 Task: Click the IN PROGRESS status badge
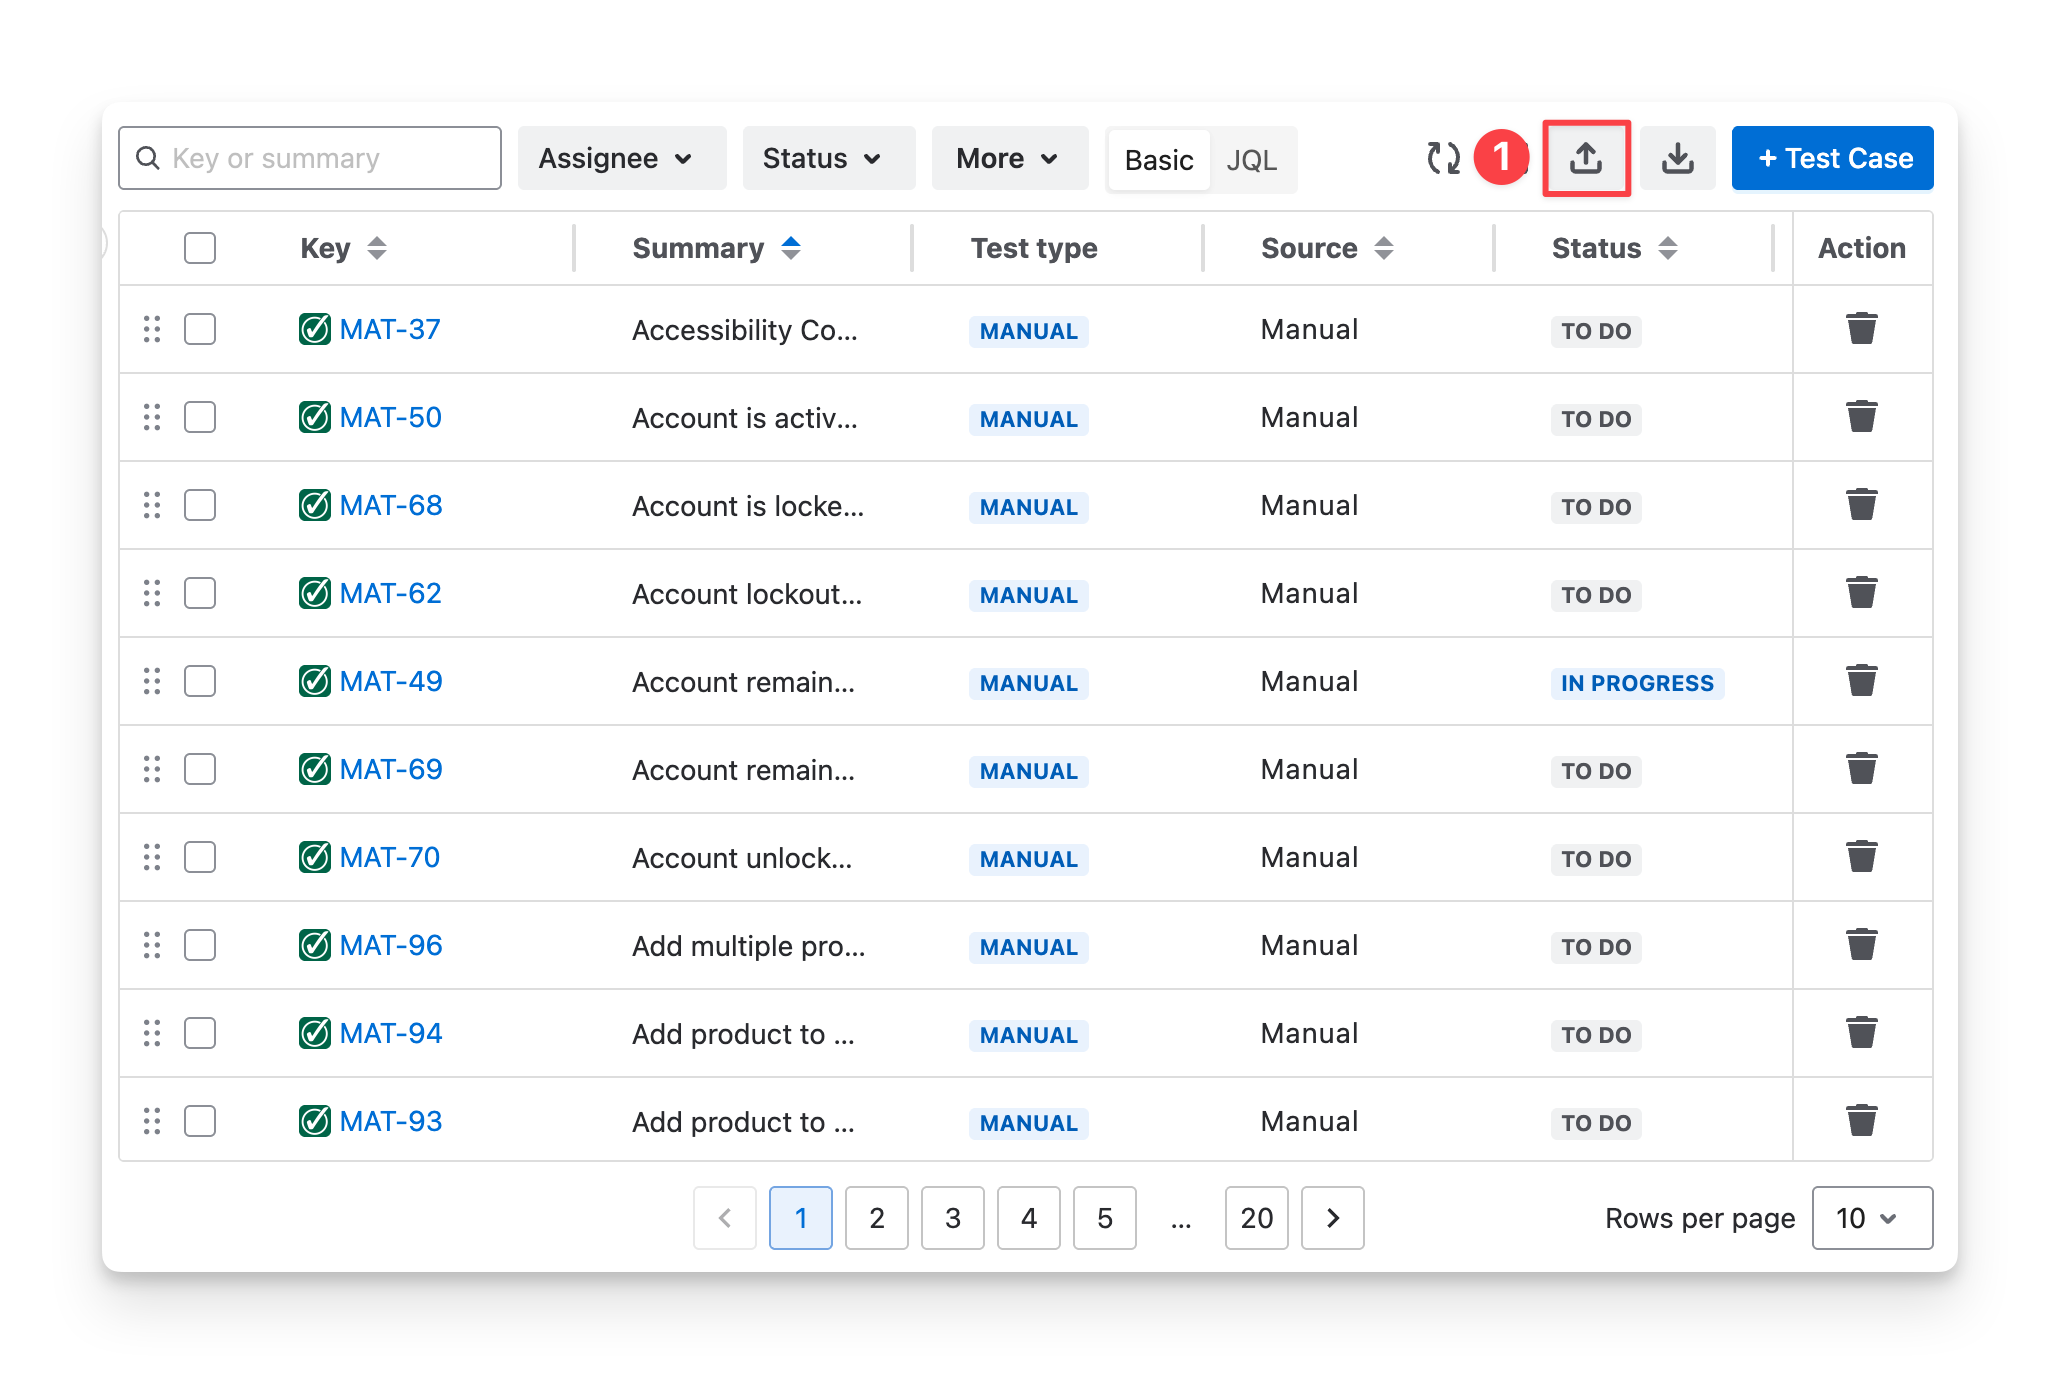tap(1637, 683)
